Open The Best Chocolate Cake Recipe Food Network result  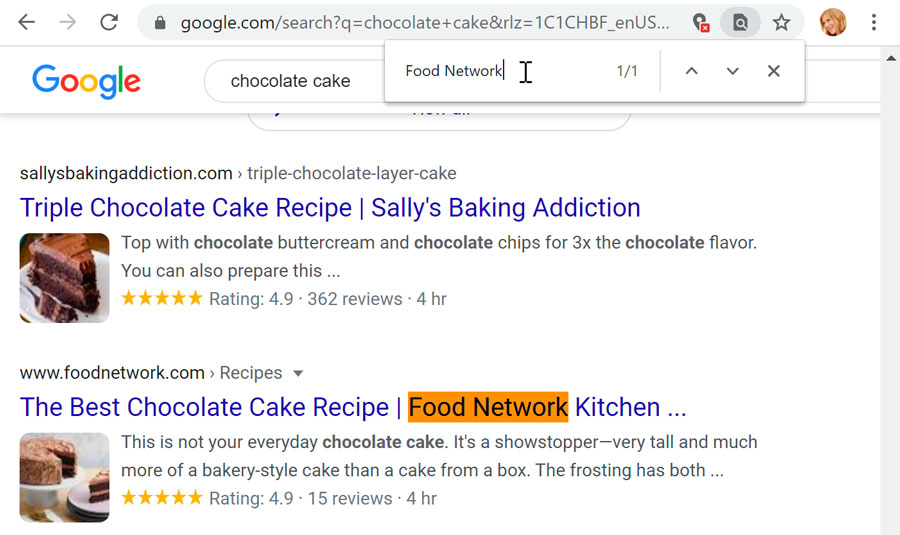(353, 407)
